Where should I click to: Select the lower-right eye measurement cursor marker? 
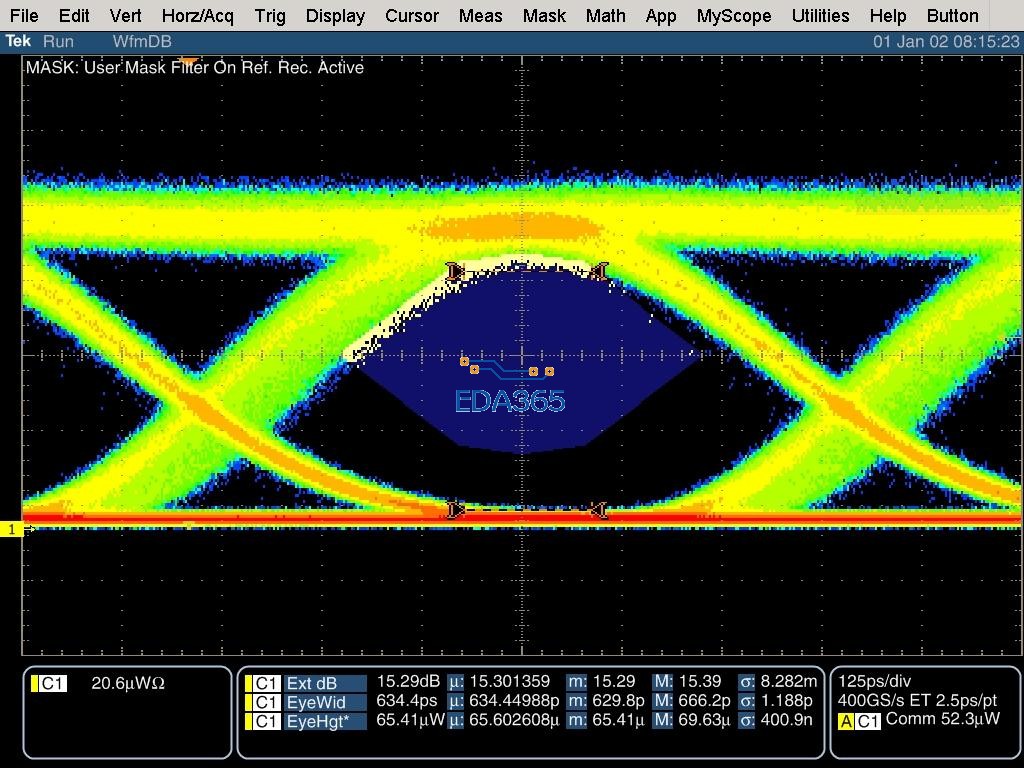tap(598, 509)
